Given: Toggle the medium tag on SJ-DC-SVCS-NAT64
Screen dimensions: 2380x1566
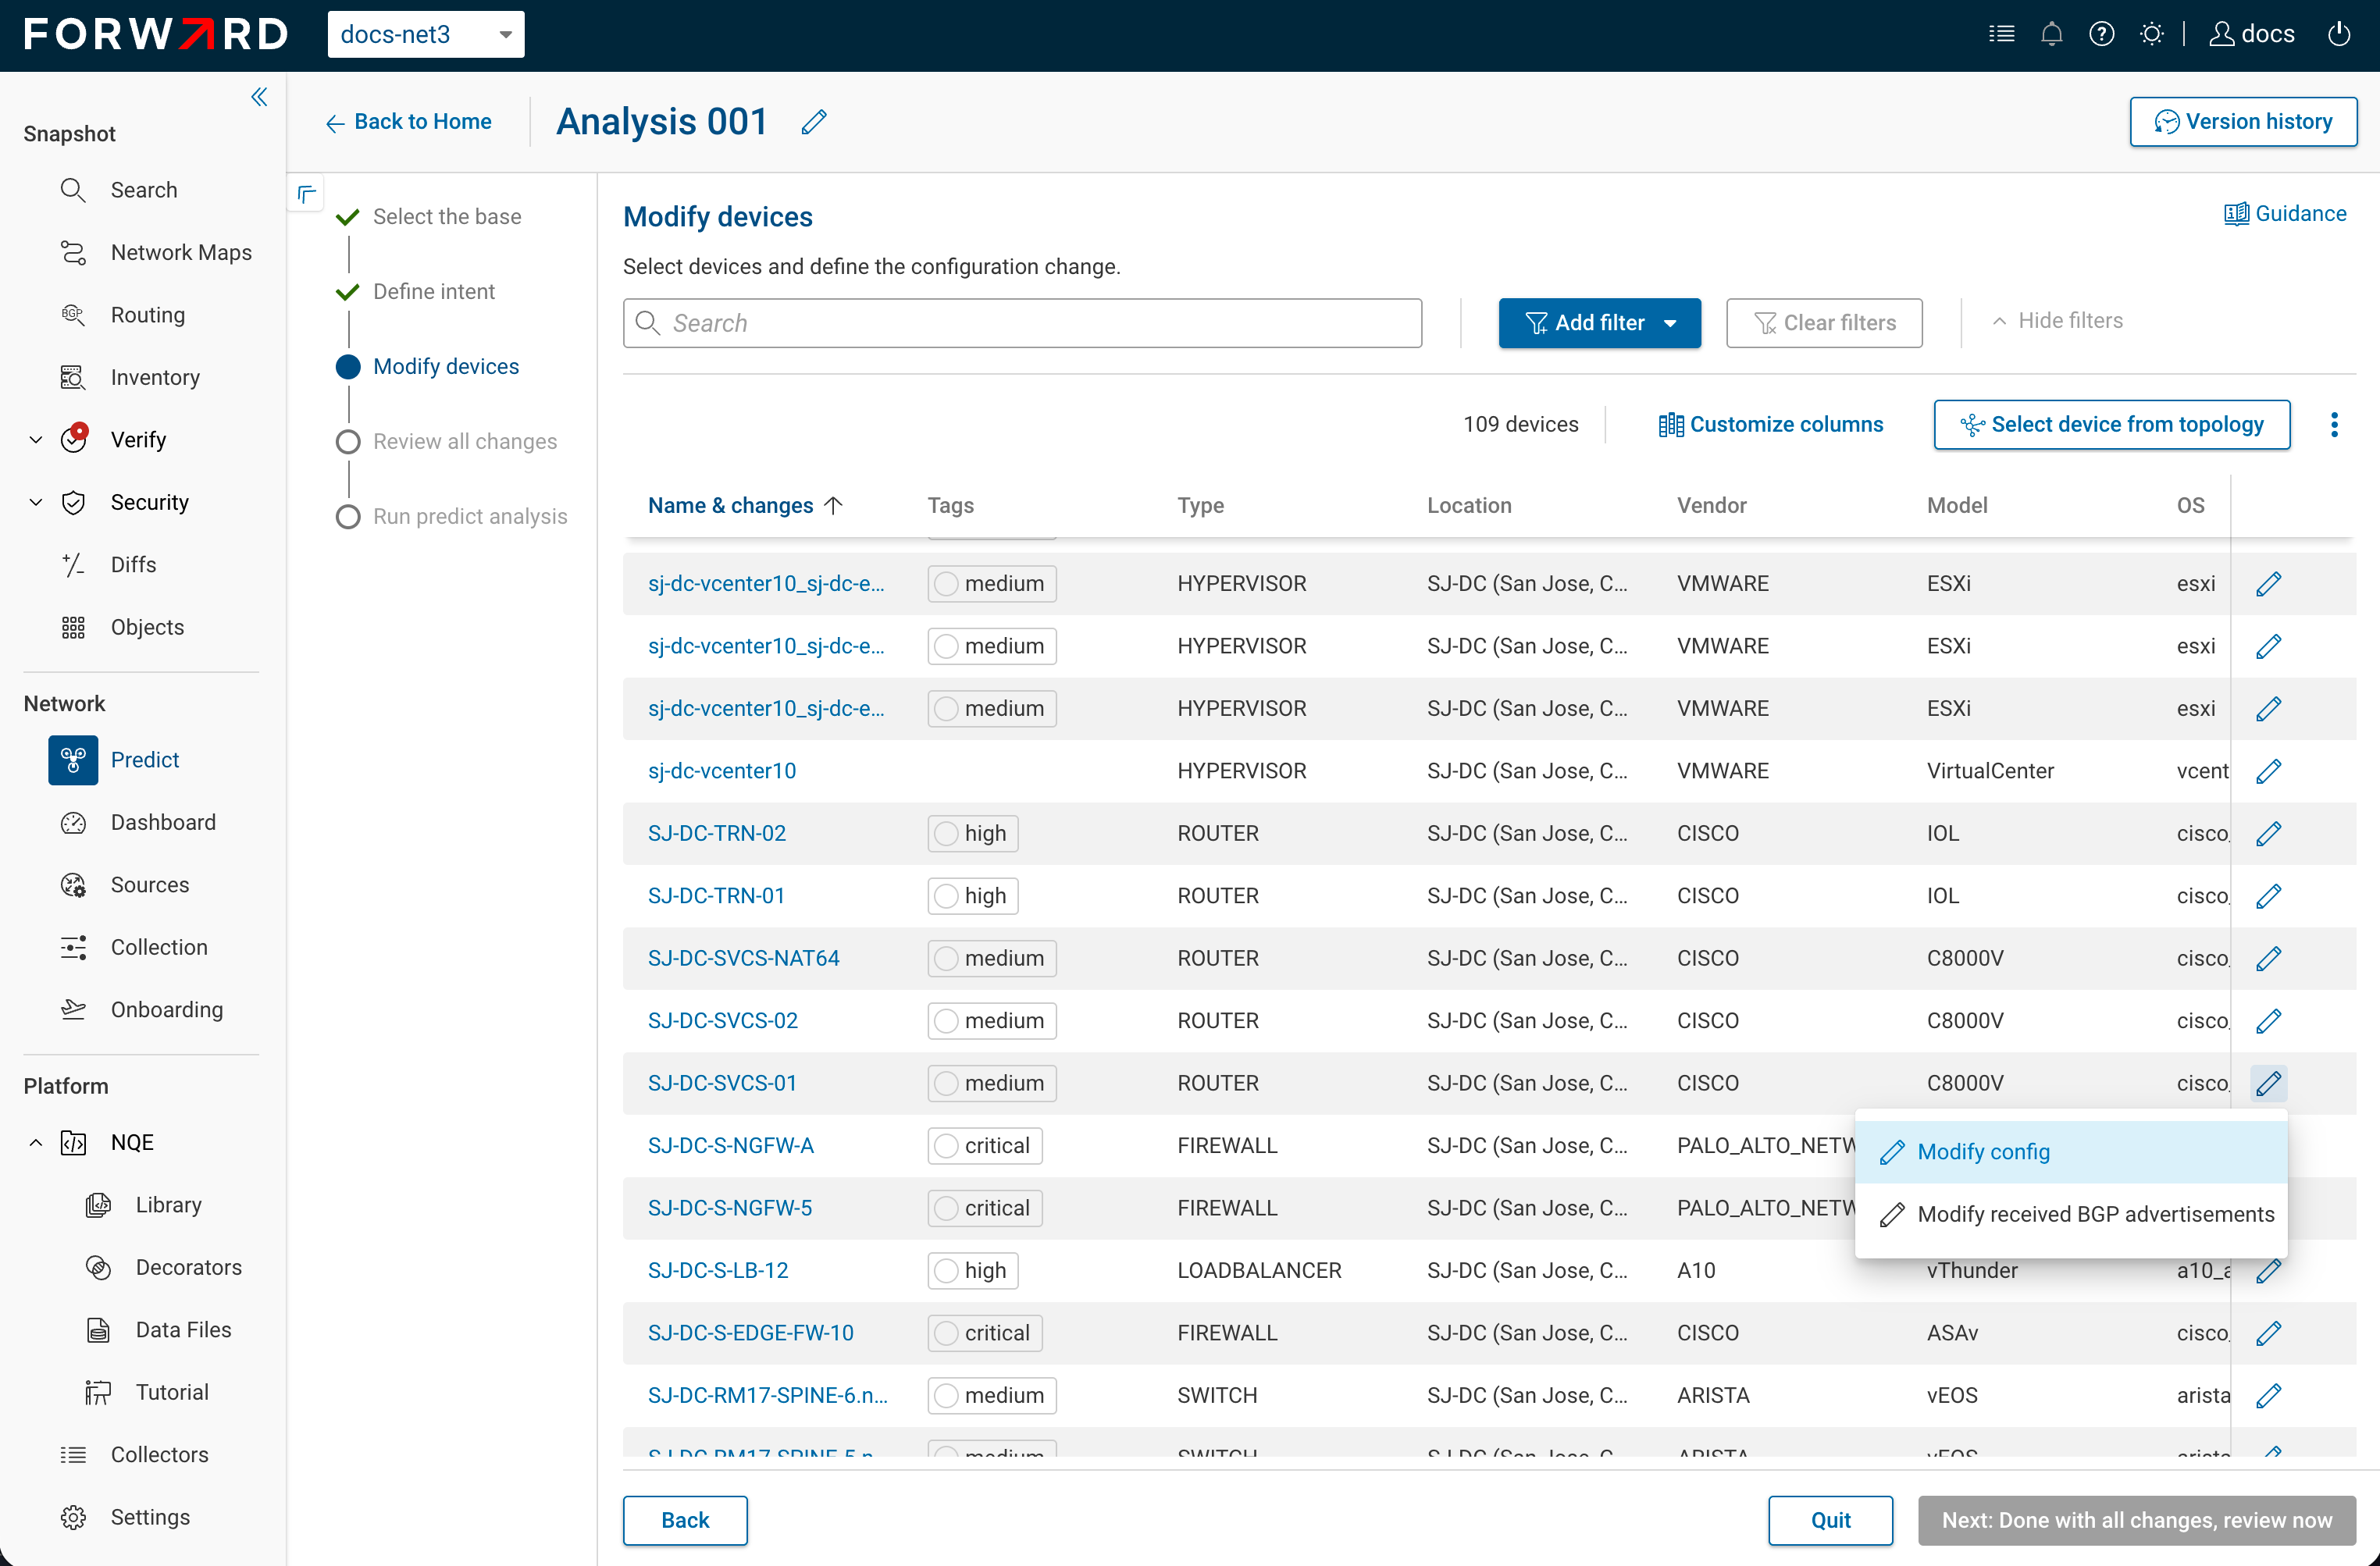Looking at the screenshot, I should (x=991, y=958).
